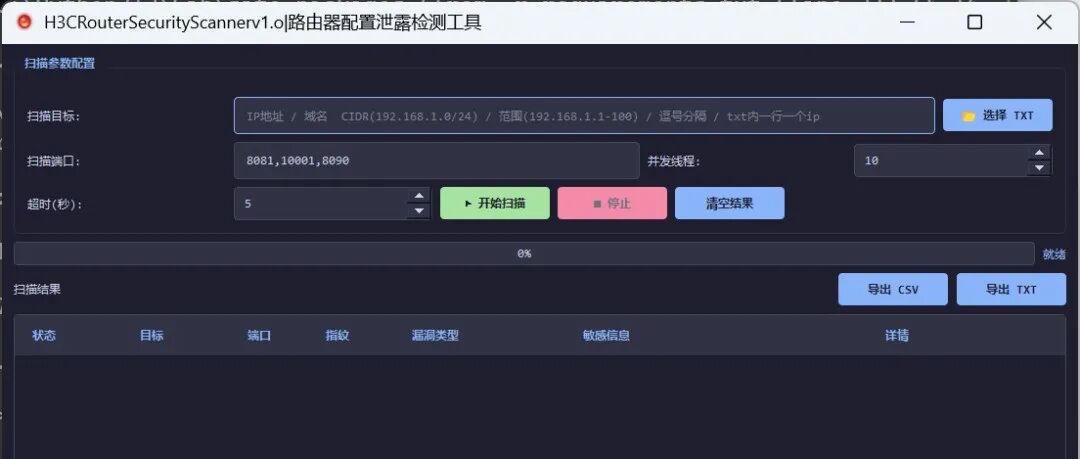The height and width of the screenshot is (459, 1080).
Task: Click the 扫描参数配置 group title
Action: pyautogui.click(x=60, y=63)
